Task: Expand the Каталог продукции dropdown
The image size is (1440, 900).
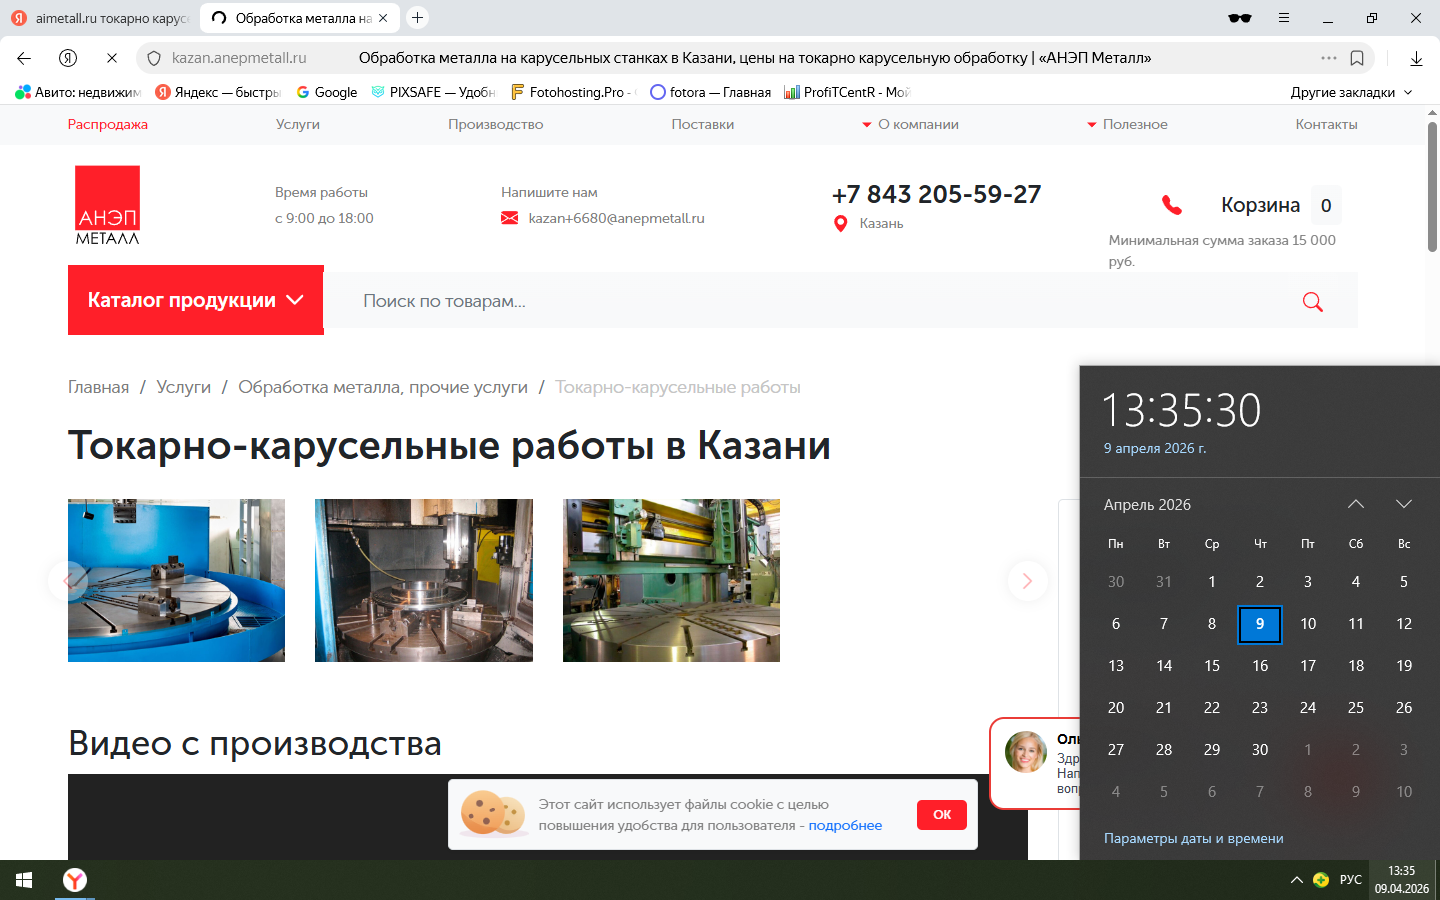Action: 196,300
